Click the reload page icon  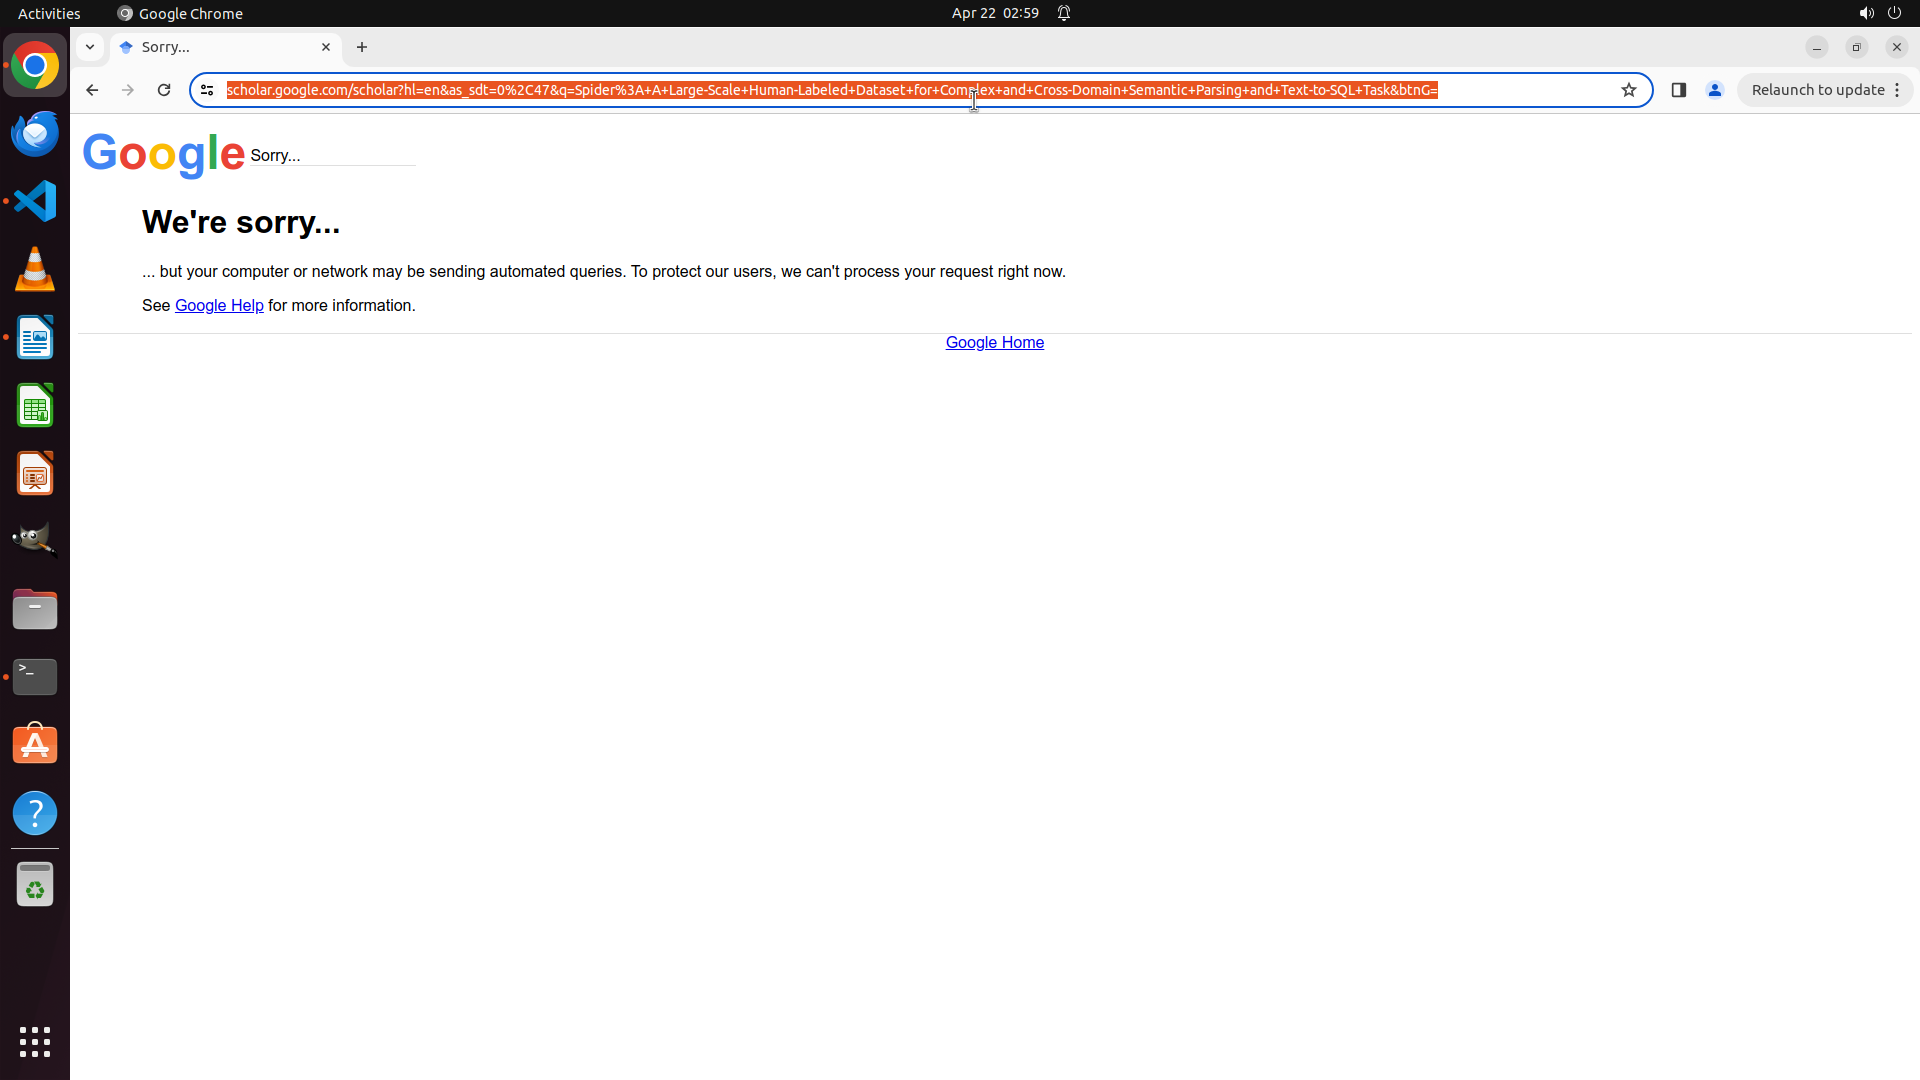pos(164,90)
